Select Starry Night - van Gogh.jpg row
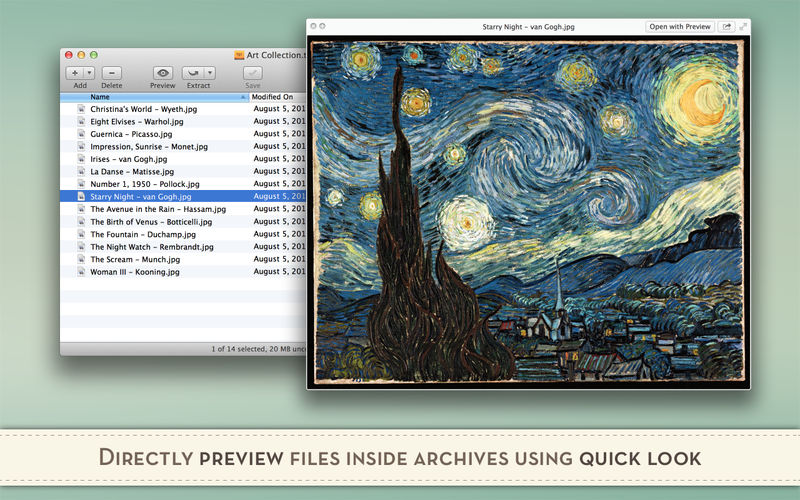 tap(183, 196)
